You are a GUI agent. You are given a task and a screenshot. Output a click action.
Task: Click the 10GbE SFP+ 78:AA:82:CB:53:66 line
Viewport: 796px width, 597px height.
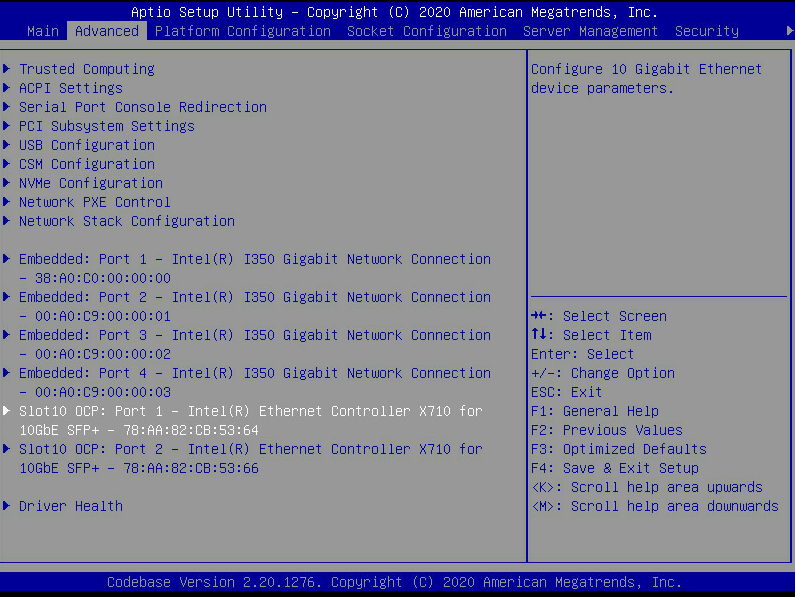(139, 469)
